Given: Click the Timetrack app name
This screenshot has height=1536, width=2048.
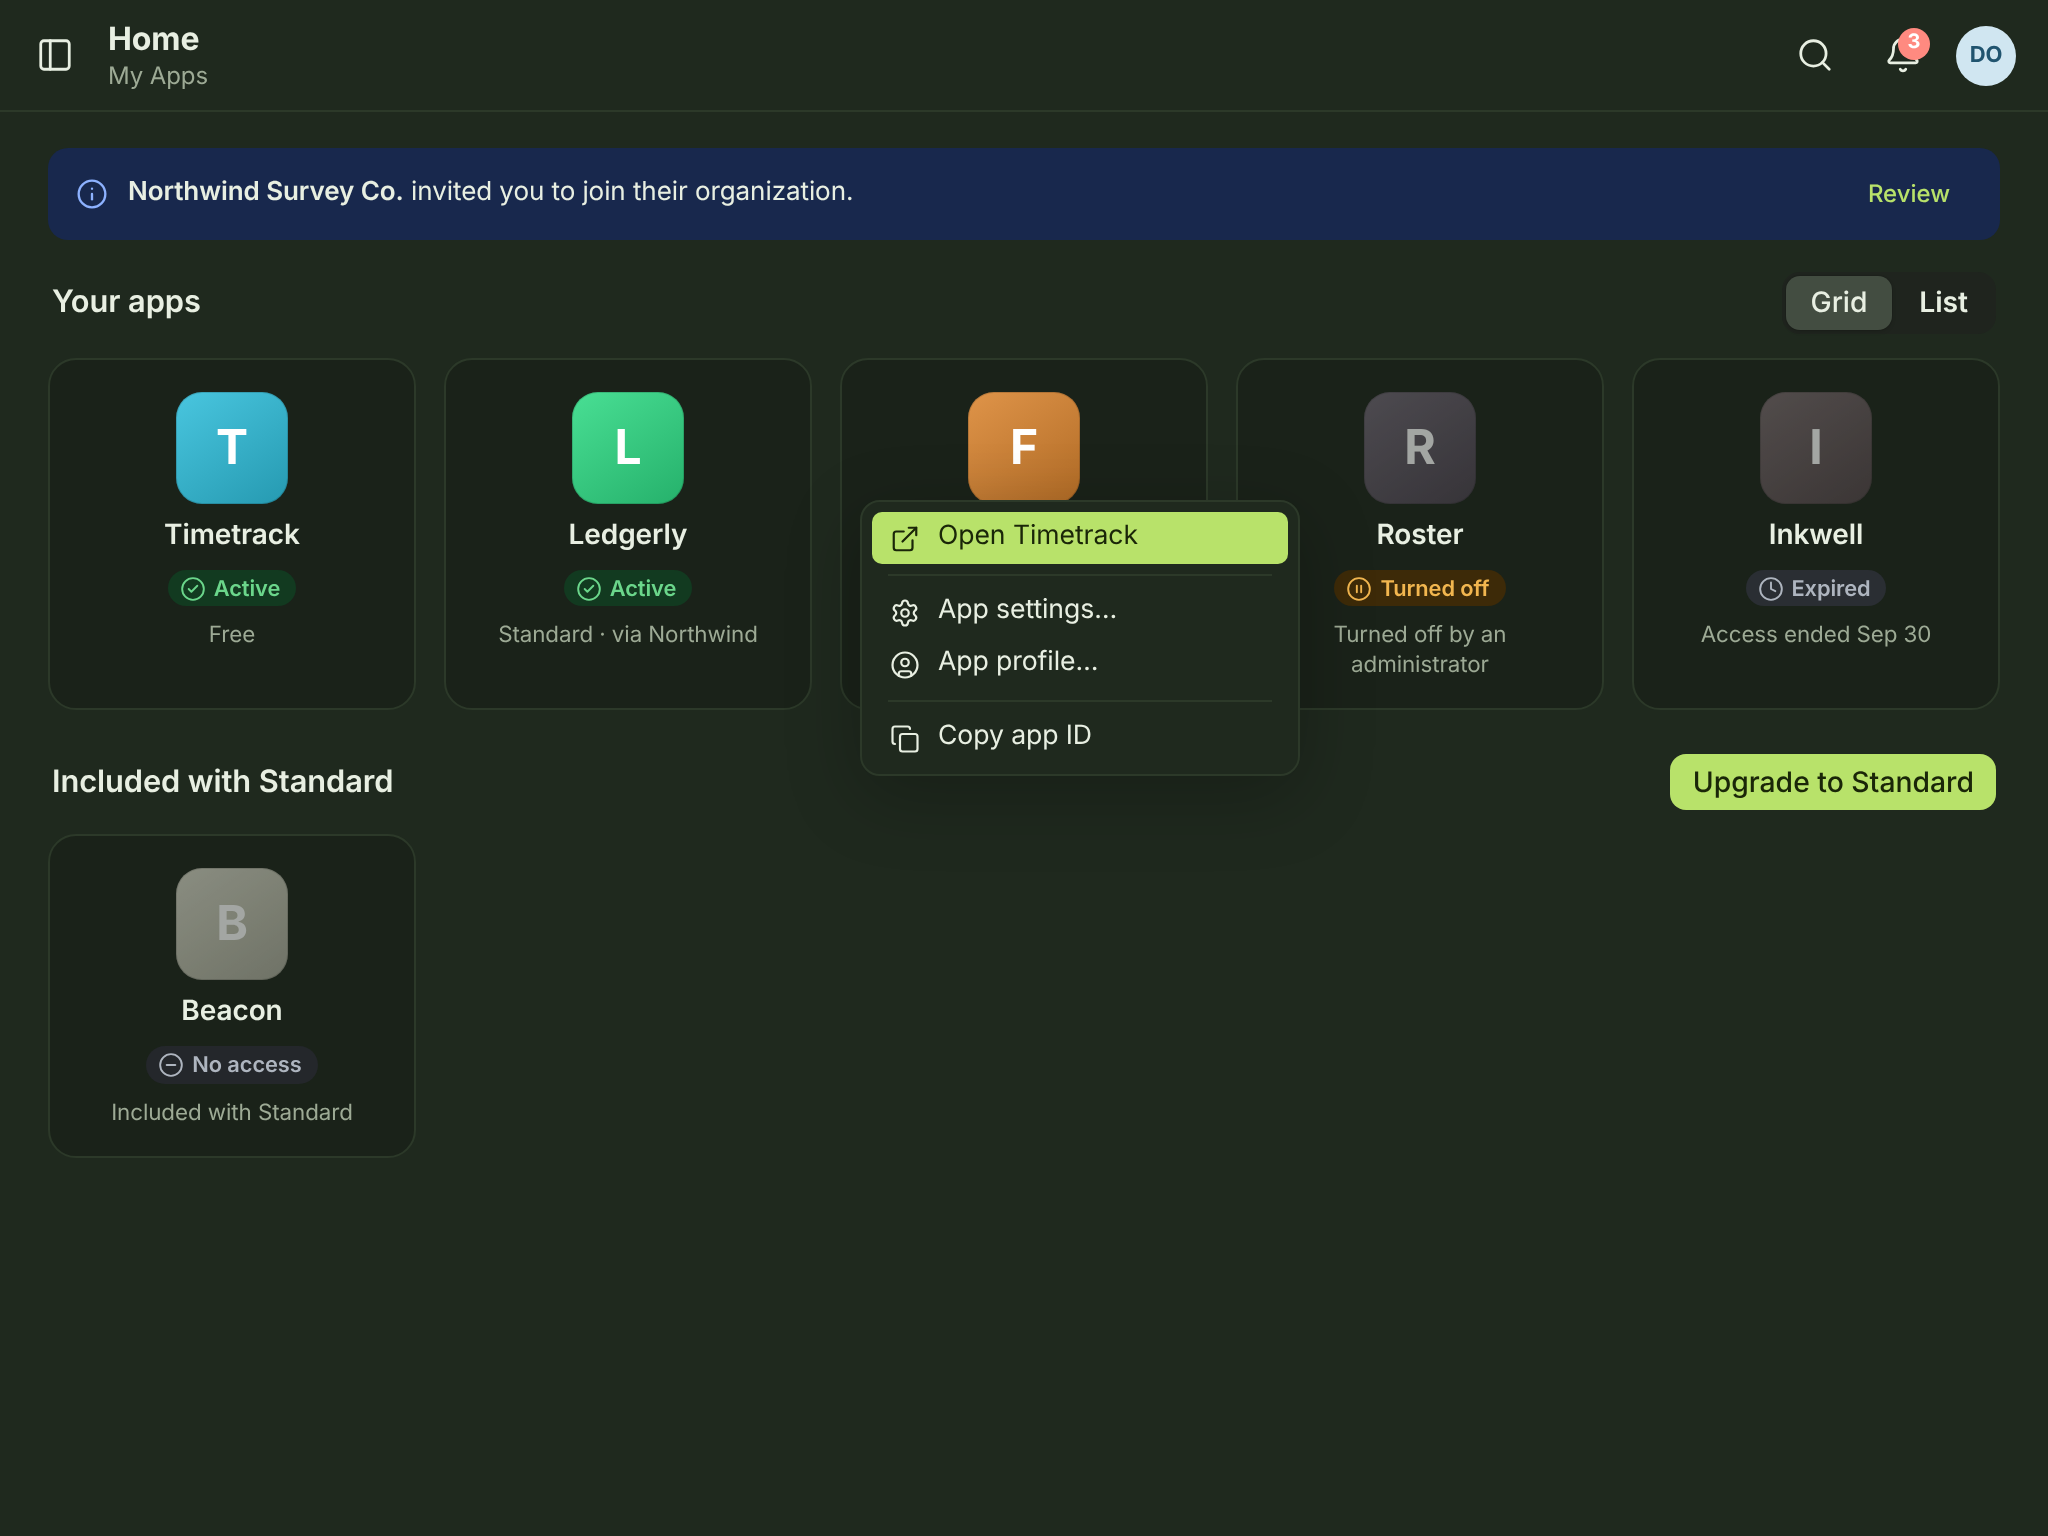Looking at the screenshot, I should [x=232, y=534].
